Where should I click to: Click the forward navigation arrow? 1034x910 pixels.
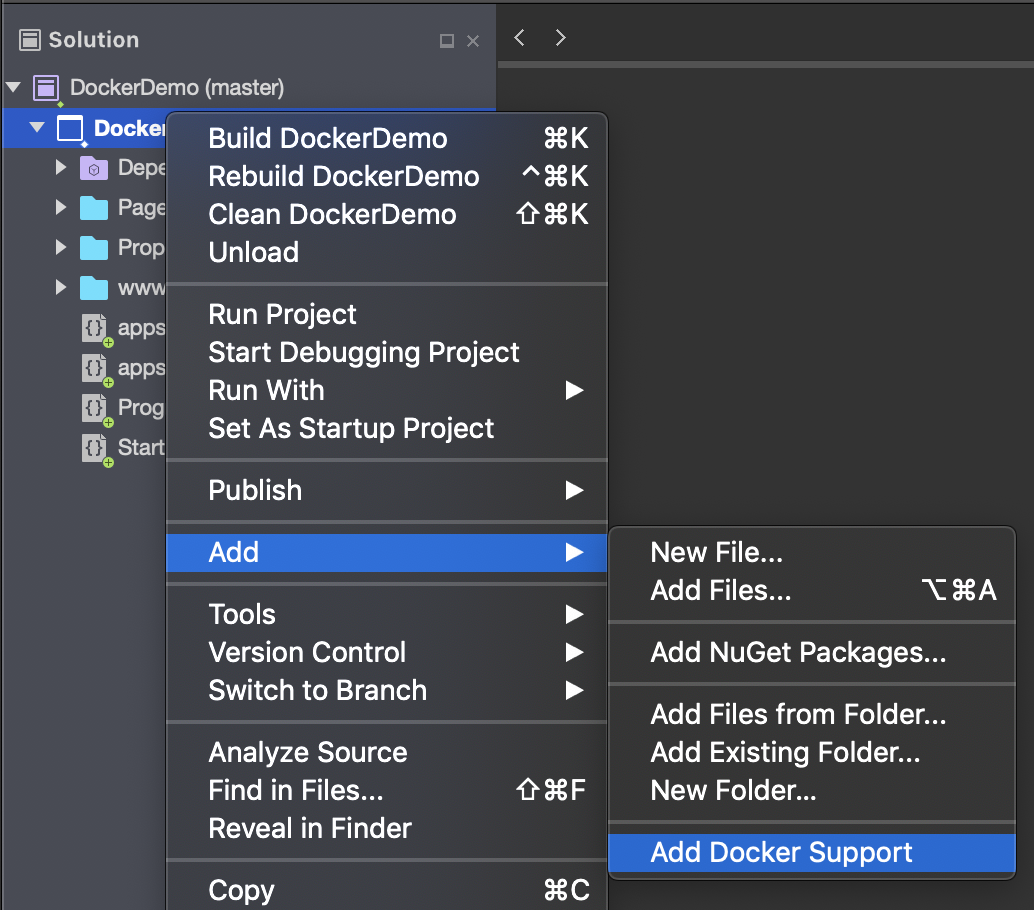[x=560, y=37]
